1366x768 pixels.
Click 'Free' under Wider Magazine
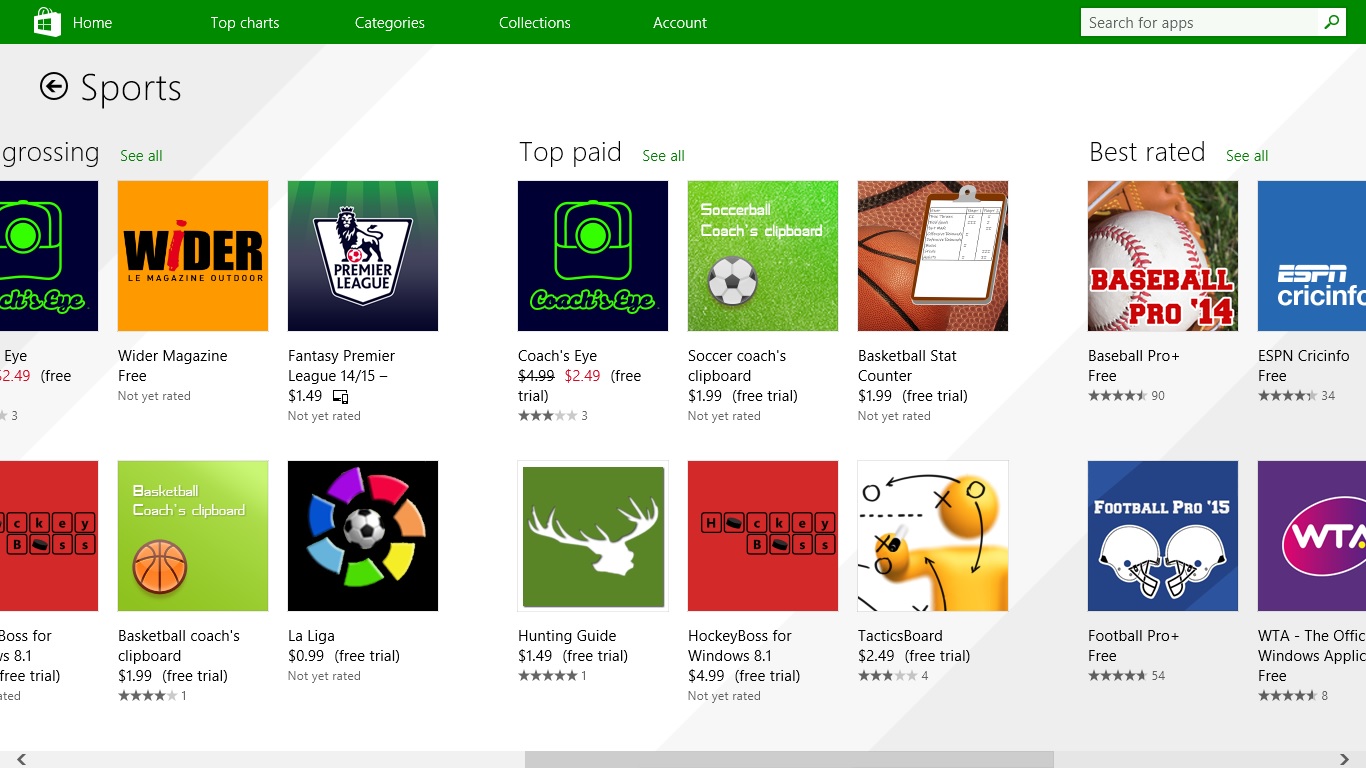tap(132, 376)
